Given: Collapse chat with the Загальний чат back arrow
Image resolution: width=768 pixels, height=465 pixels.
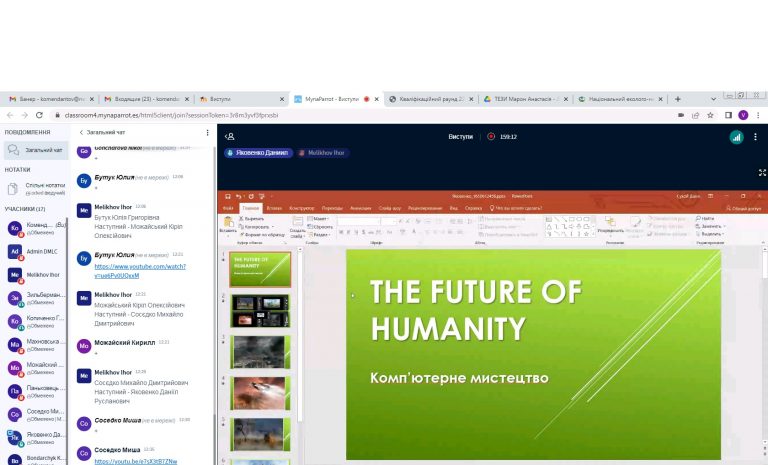Looking at the screenshot, I should (x=81, y=132).
